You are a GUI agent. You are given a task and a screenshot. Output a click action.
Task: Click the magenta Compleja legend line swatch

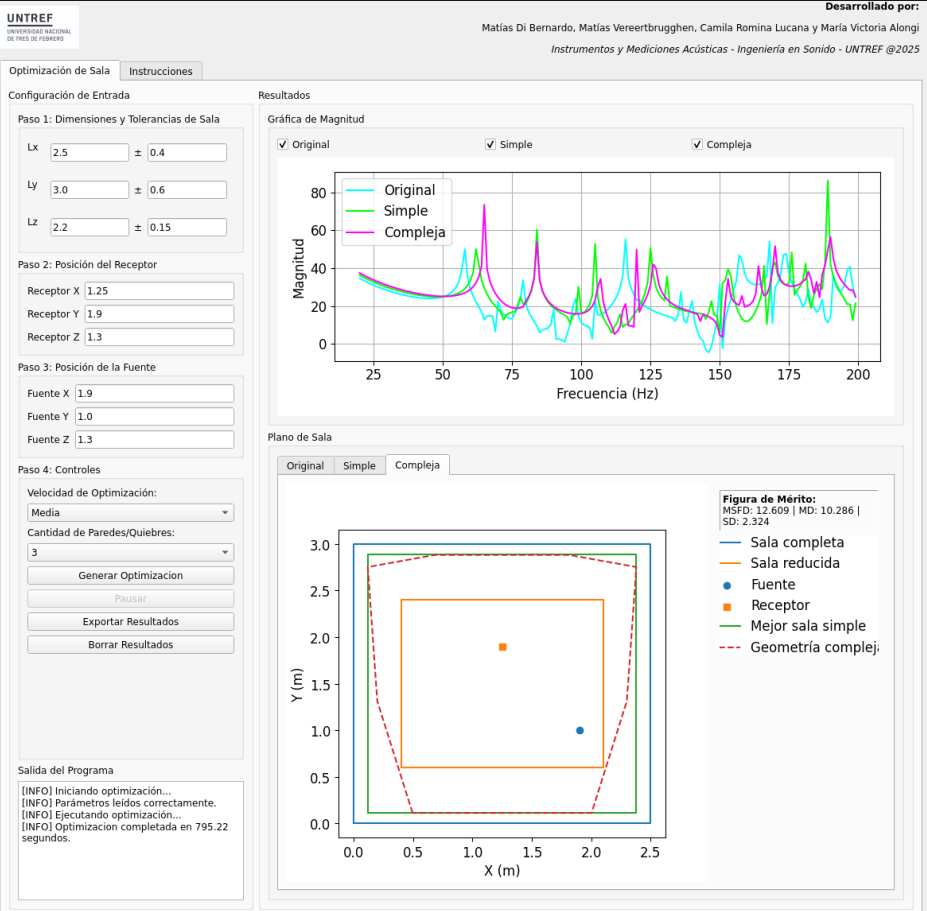coord(359,232)
